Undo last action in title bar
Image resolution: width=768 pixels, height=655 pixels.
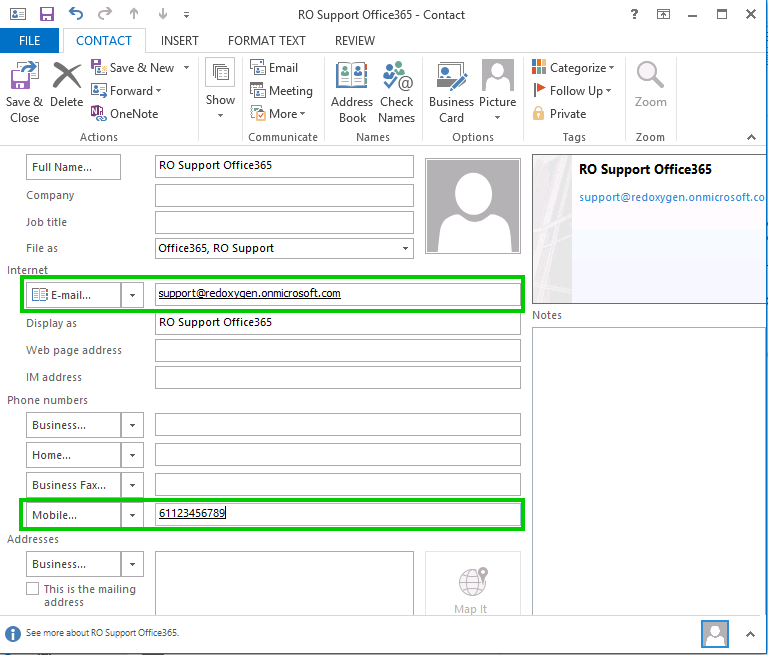click(75, 13)
